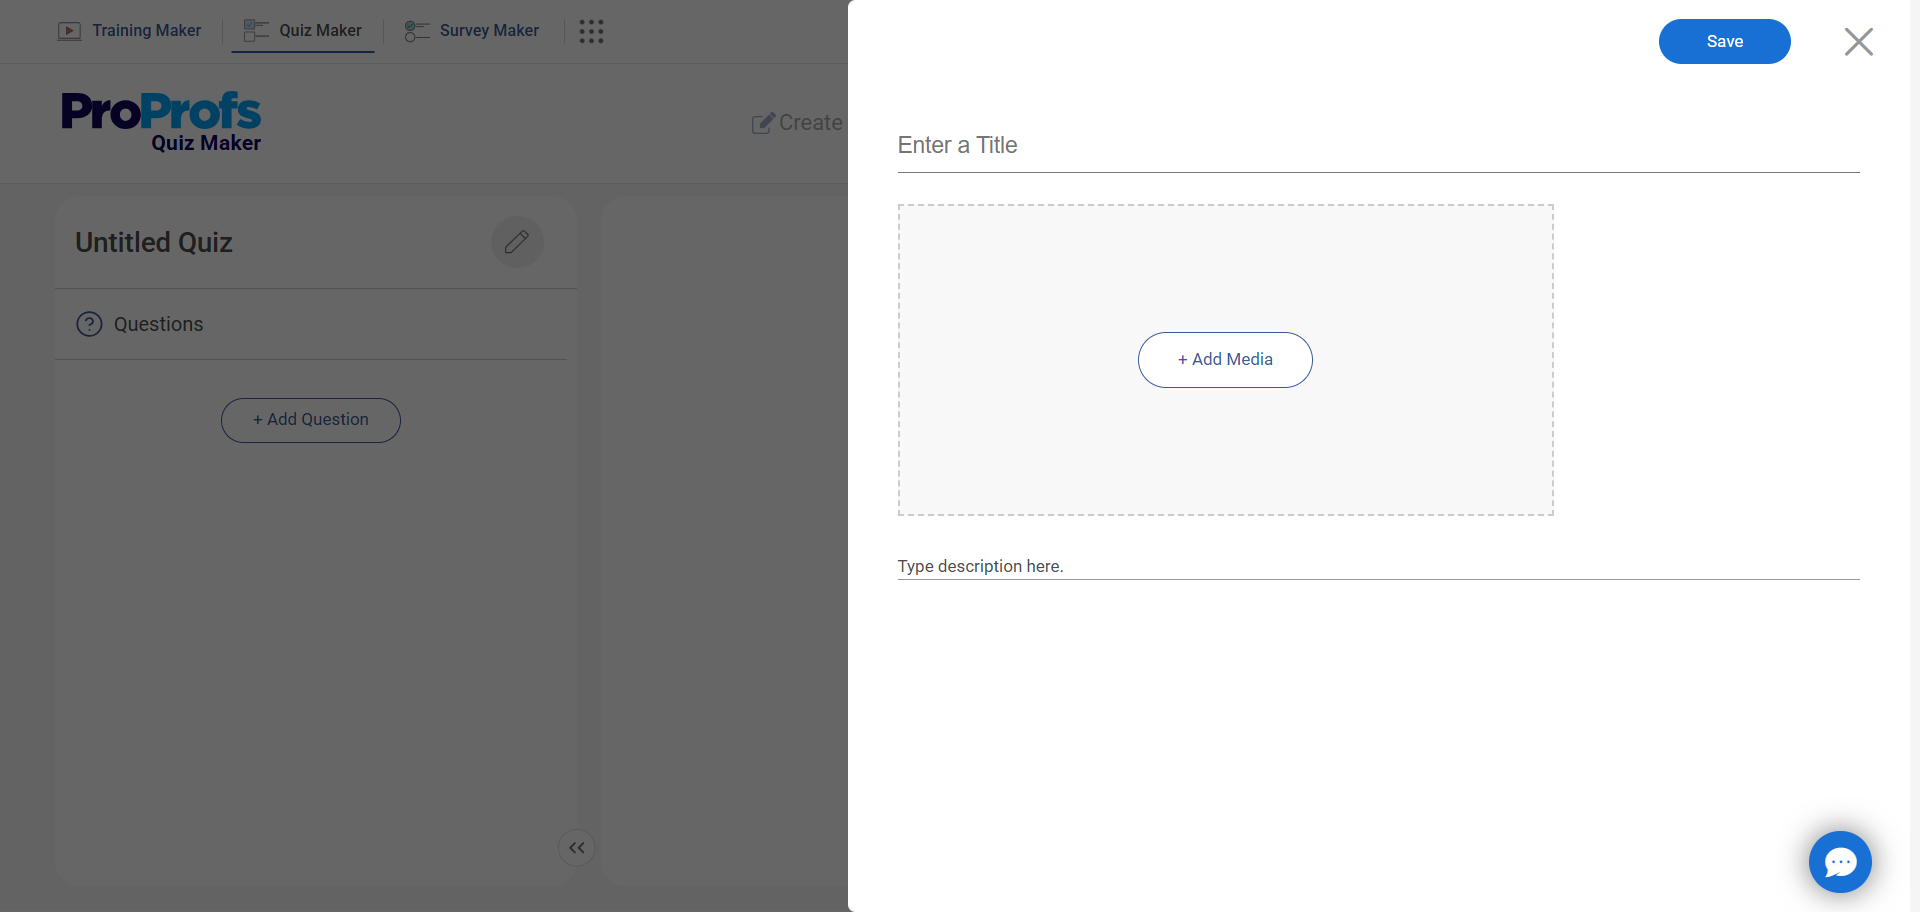The image size is (1920, 912).
Task: Select the Questions section label
Action: coord(158,324)
